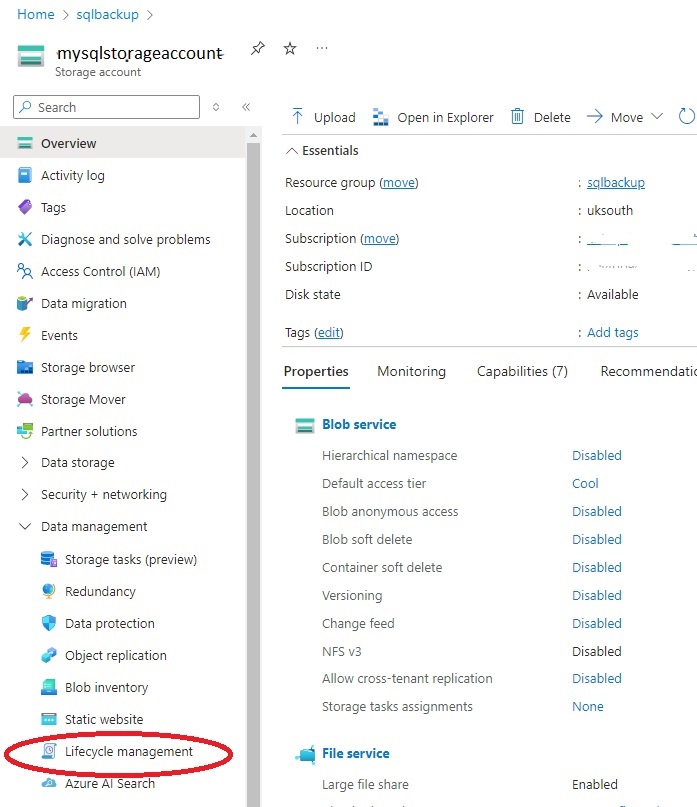Click edit link next to Tags
Viewport: 697px width, 807px height.
click(x=329, y=332)
